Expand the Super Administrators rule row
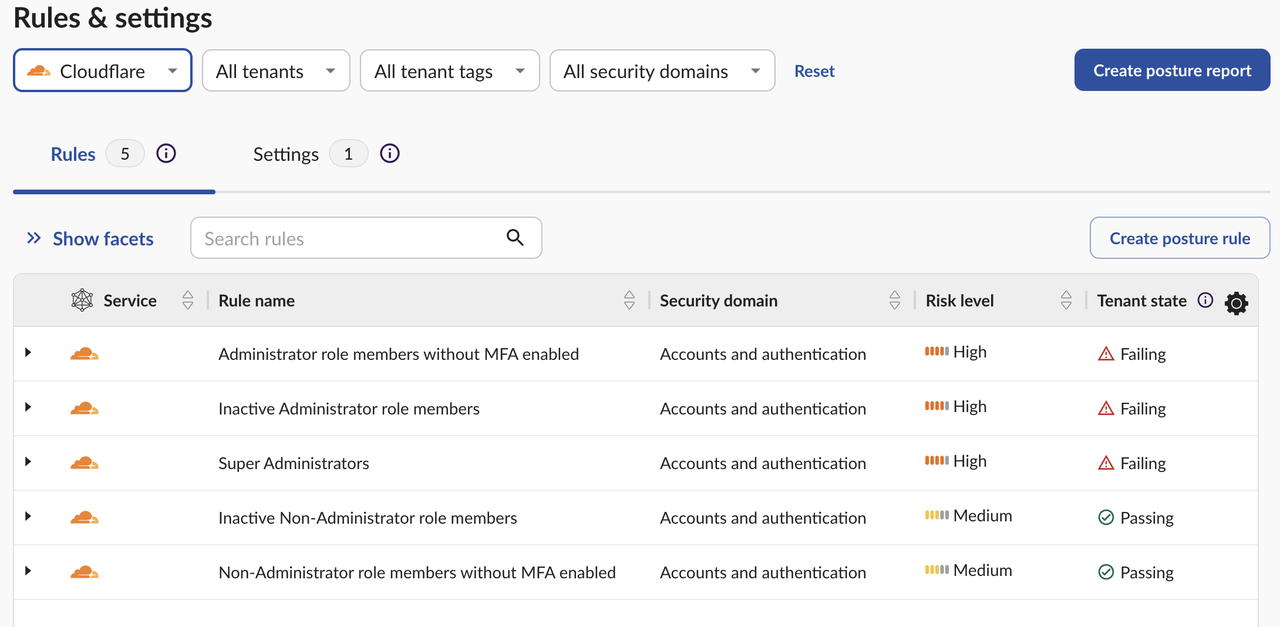The width and height of the screenshot is (1280, 627). 28,462
